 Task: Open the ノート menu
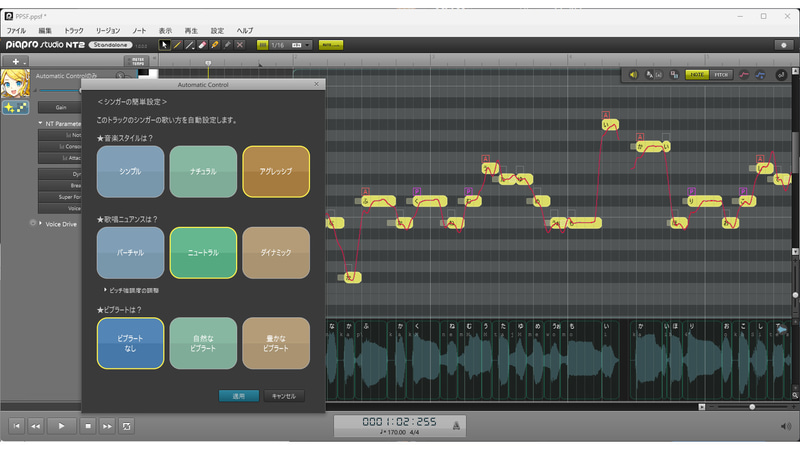click(139, 31)
